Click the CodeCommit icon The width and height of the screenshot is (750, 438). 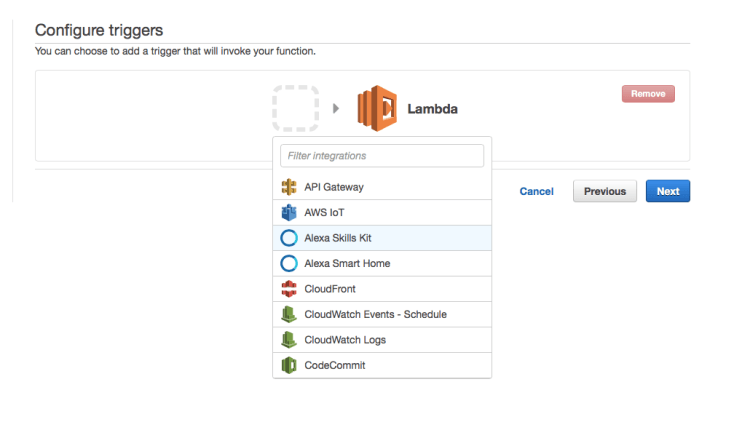point(289,366)
